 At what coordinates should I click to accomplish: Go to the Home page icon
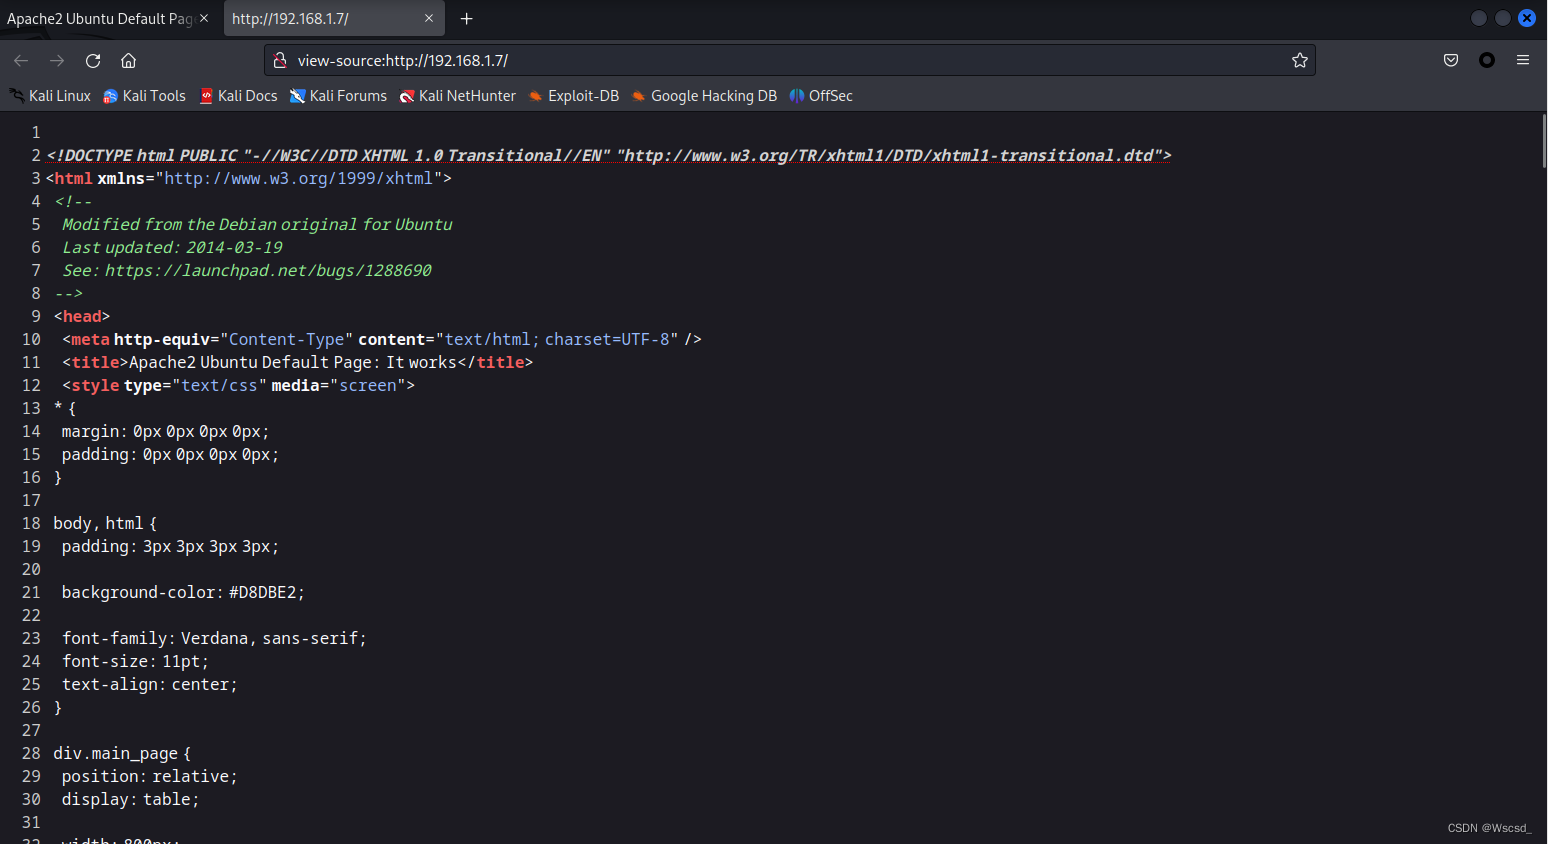pyautogui.click(x=129, y=61)
